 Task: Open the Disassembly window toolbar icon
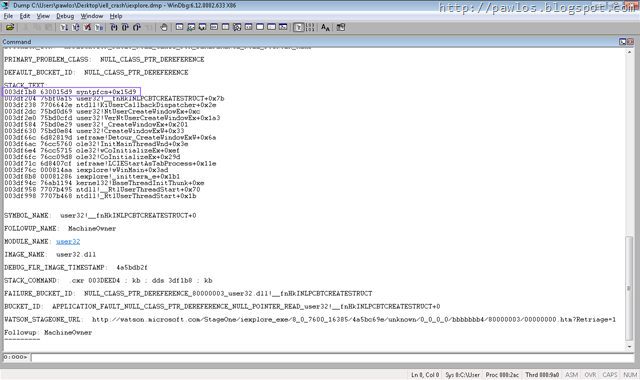click(x=248, y=27)
